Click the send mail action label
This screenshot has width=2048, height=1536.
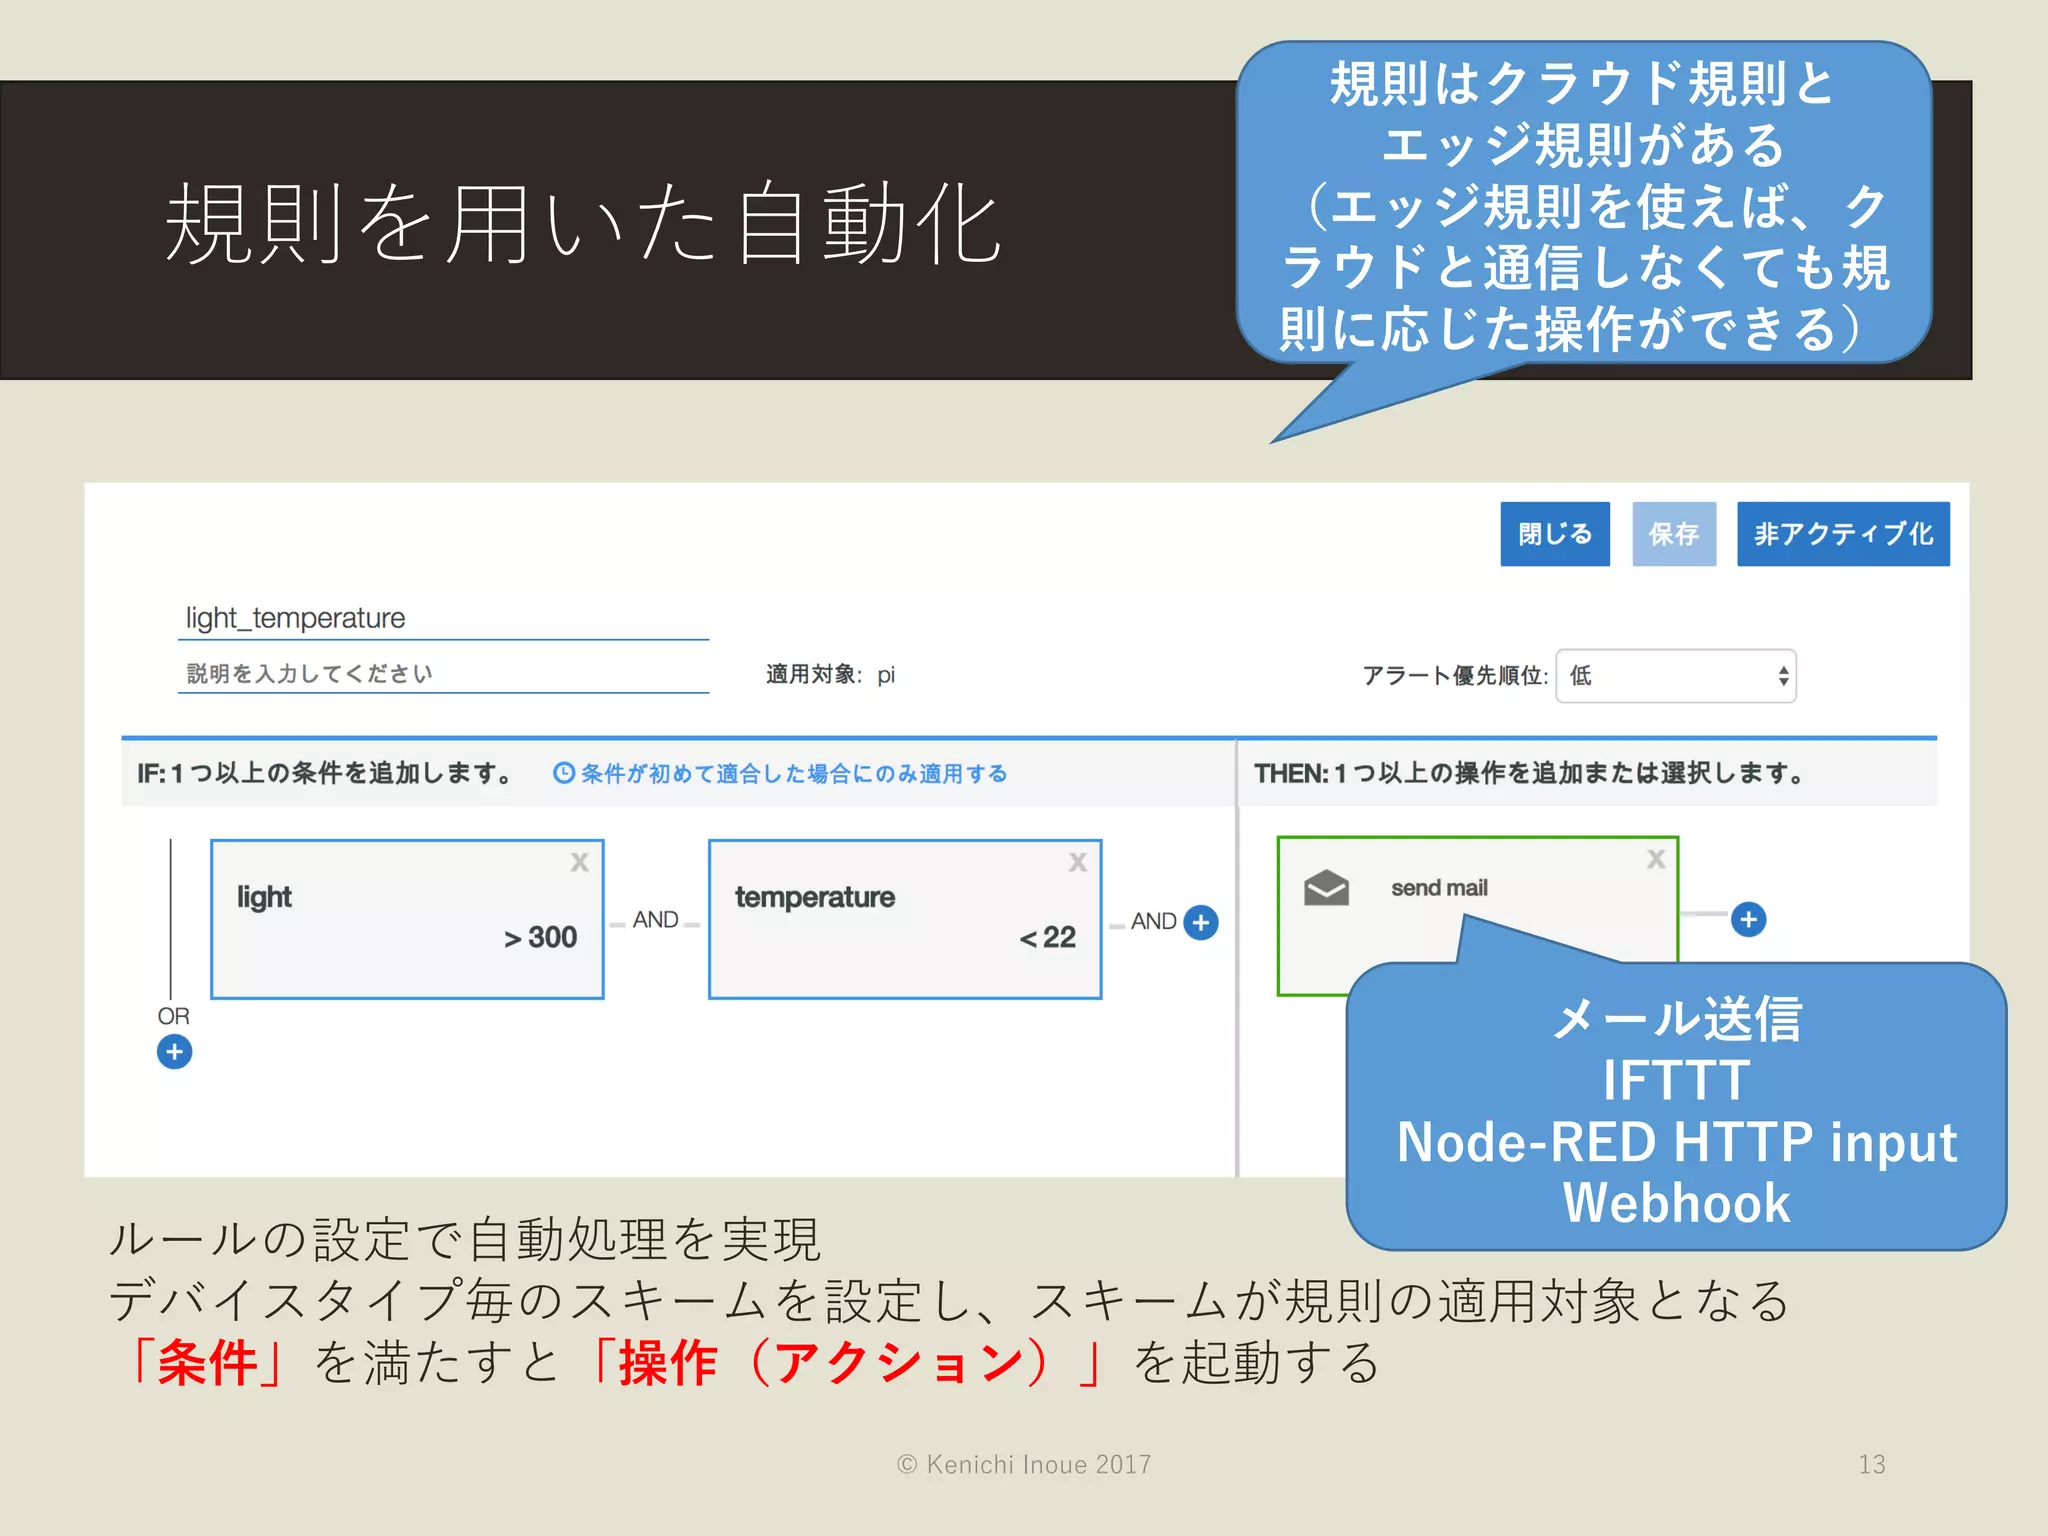pyautogui.click(x=1439, y=888)
